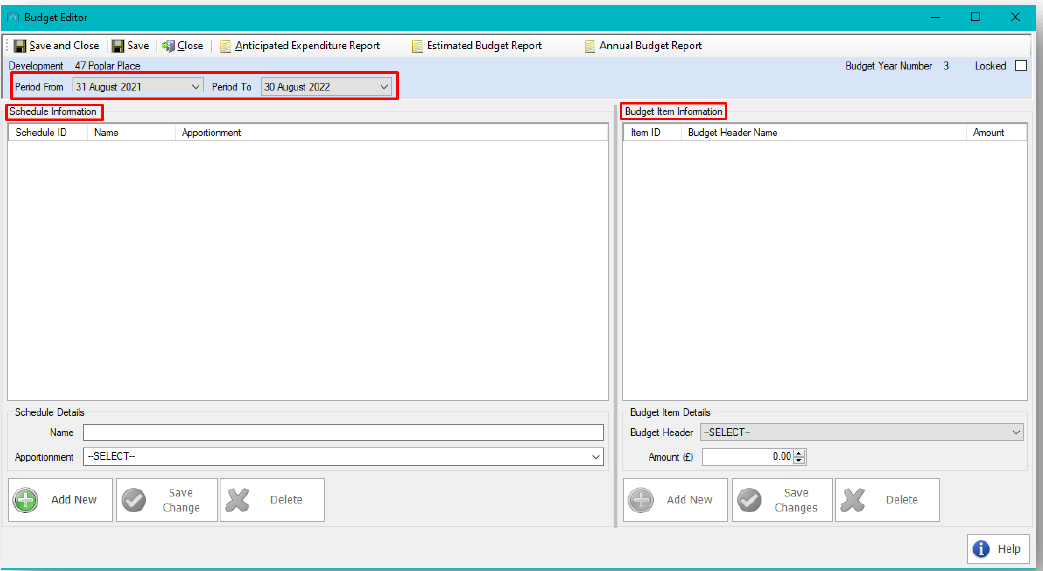Sort by Schedule ID column header
The width and height of the screenshot is (1043, 571).
click(47, 132)
